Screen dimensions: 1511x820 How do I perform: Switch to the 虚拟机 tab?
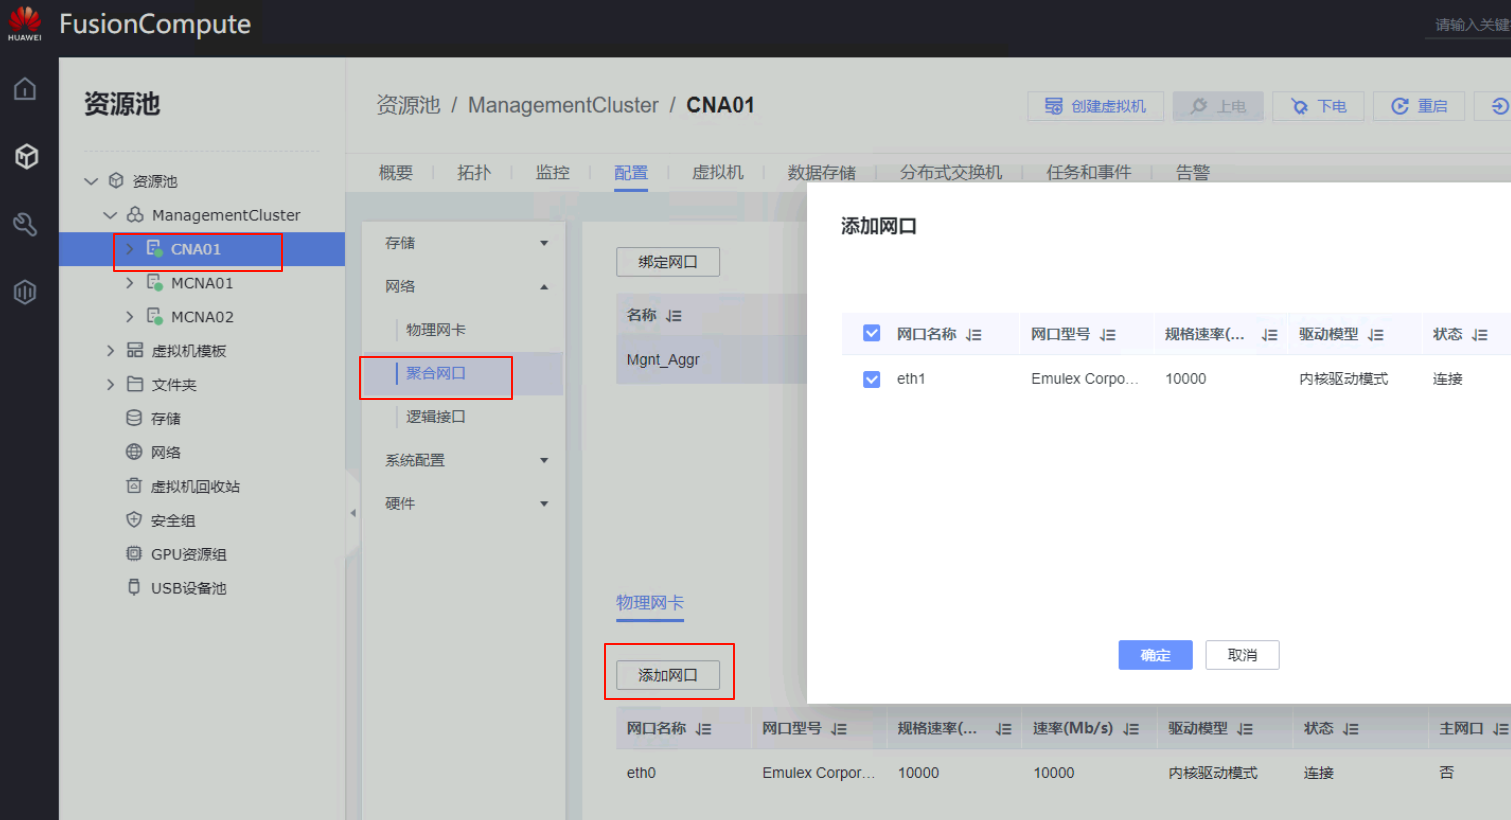coord(717,172)
